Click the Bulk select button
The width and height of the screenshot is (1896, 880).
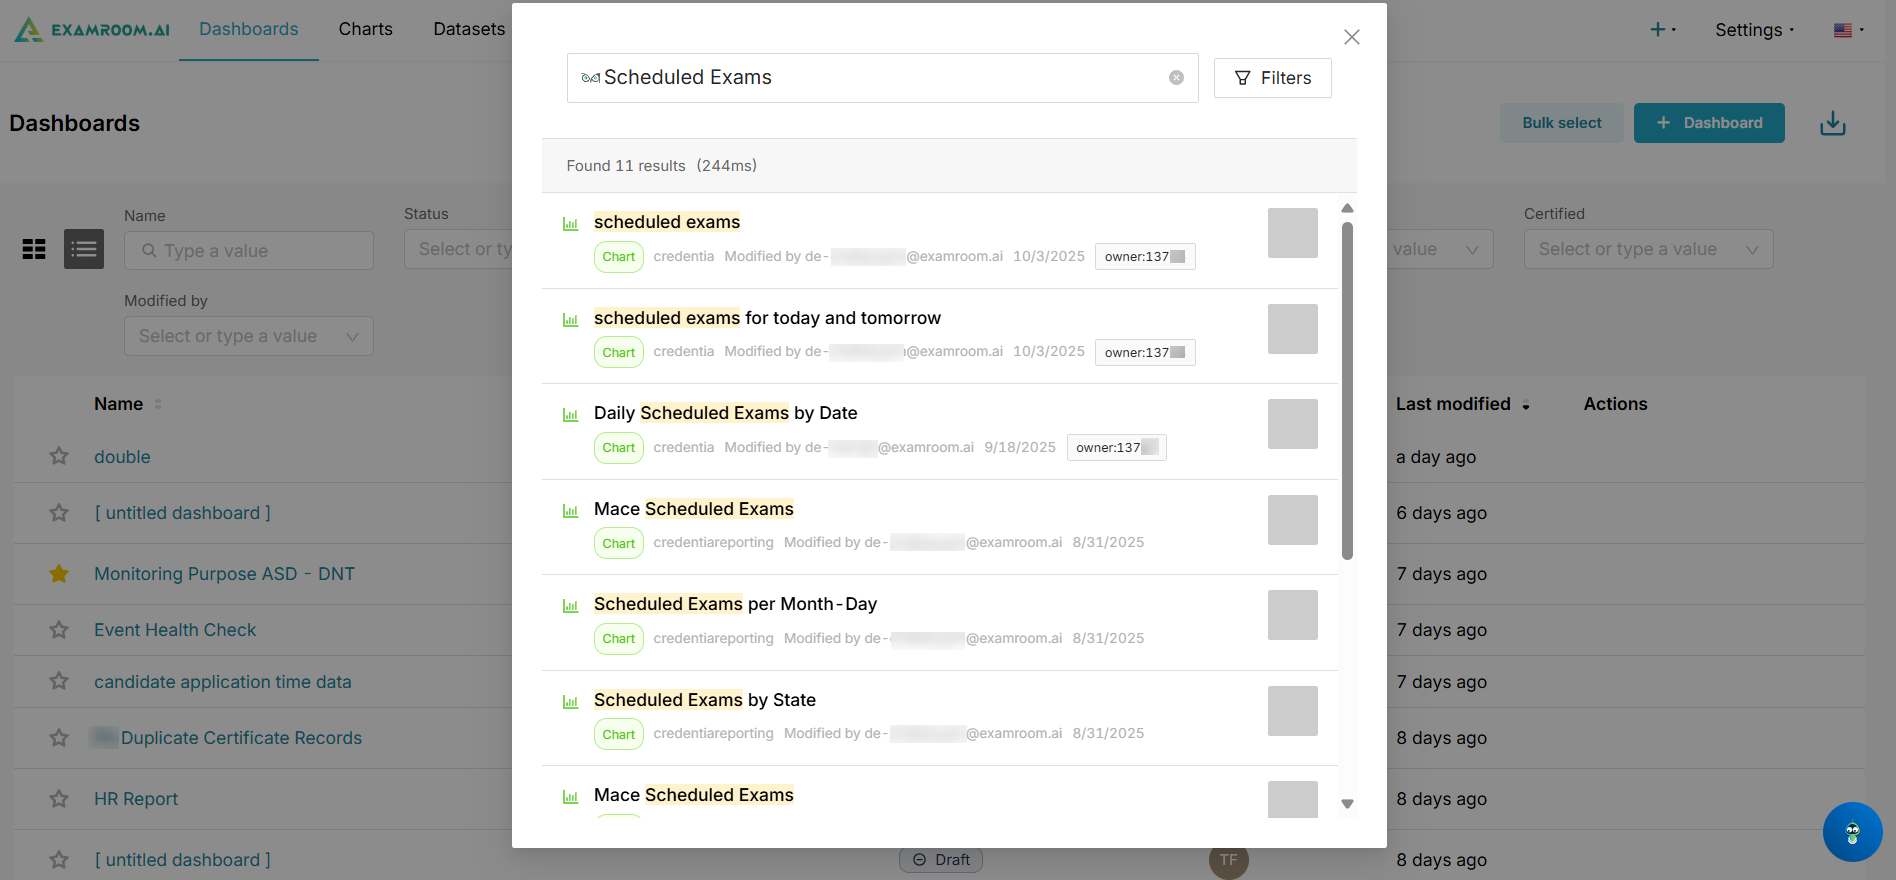pos(1561,123)
